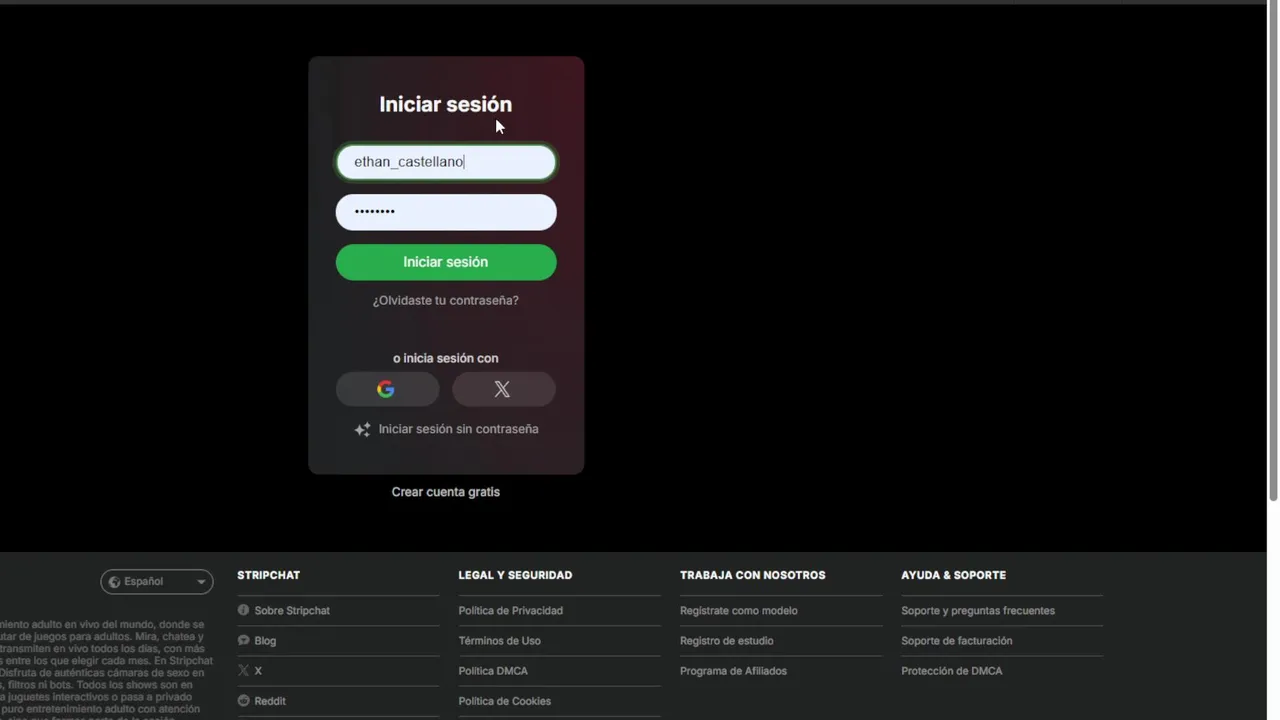1280x720 pixels.
Task: Open the Reddit footer link
Action: [270, 701]
